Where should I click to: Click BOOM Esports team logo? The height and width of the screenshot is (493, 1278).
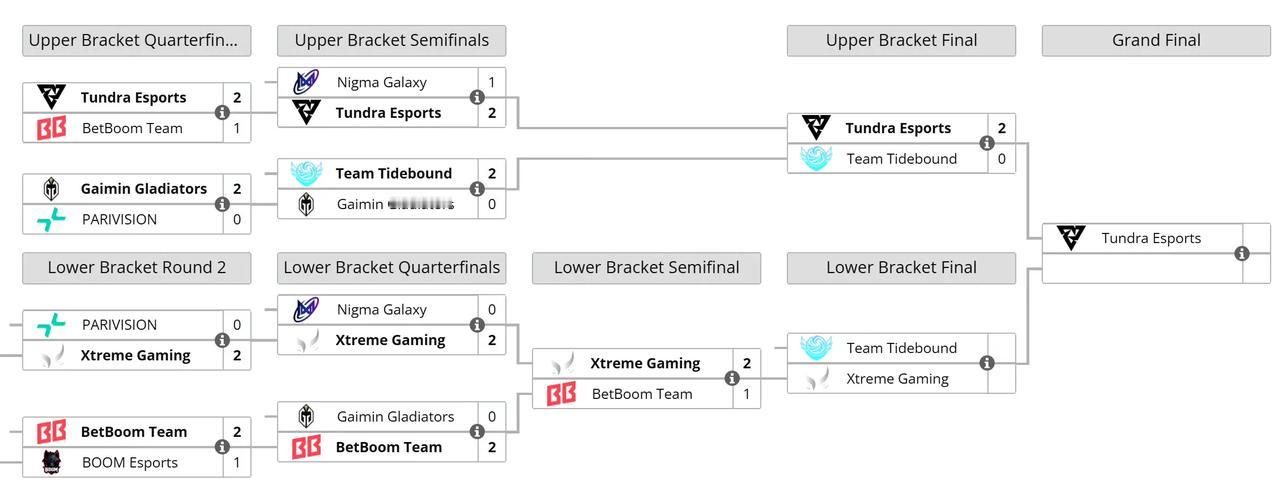tap(51, 462)
